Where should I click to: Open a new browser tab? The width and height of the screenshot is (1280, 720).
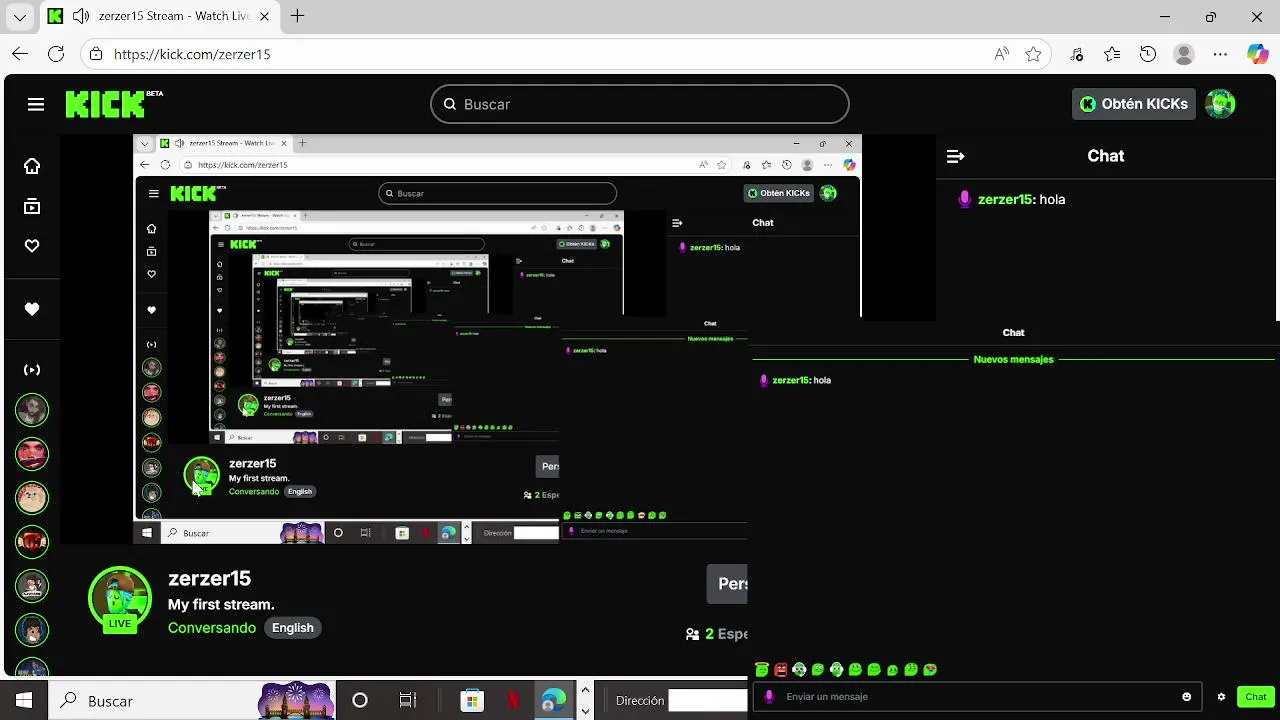click(x=297, y=16)
